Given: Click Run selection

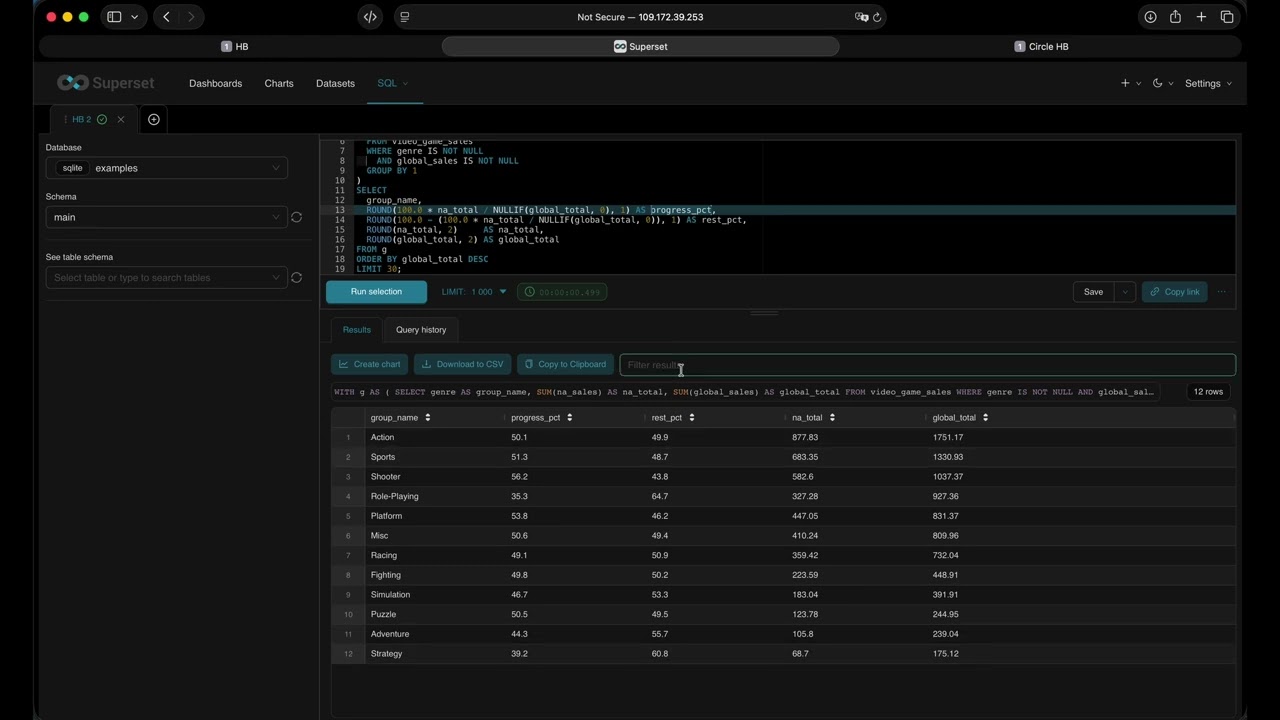Looking at the screenshot, I should (376, 292).
